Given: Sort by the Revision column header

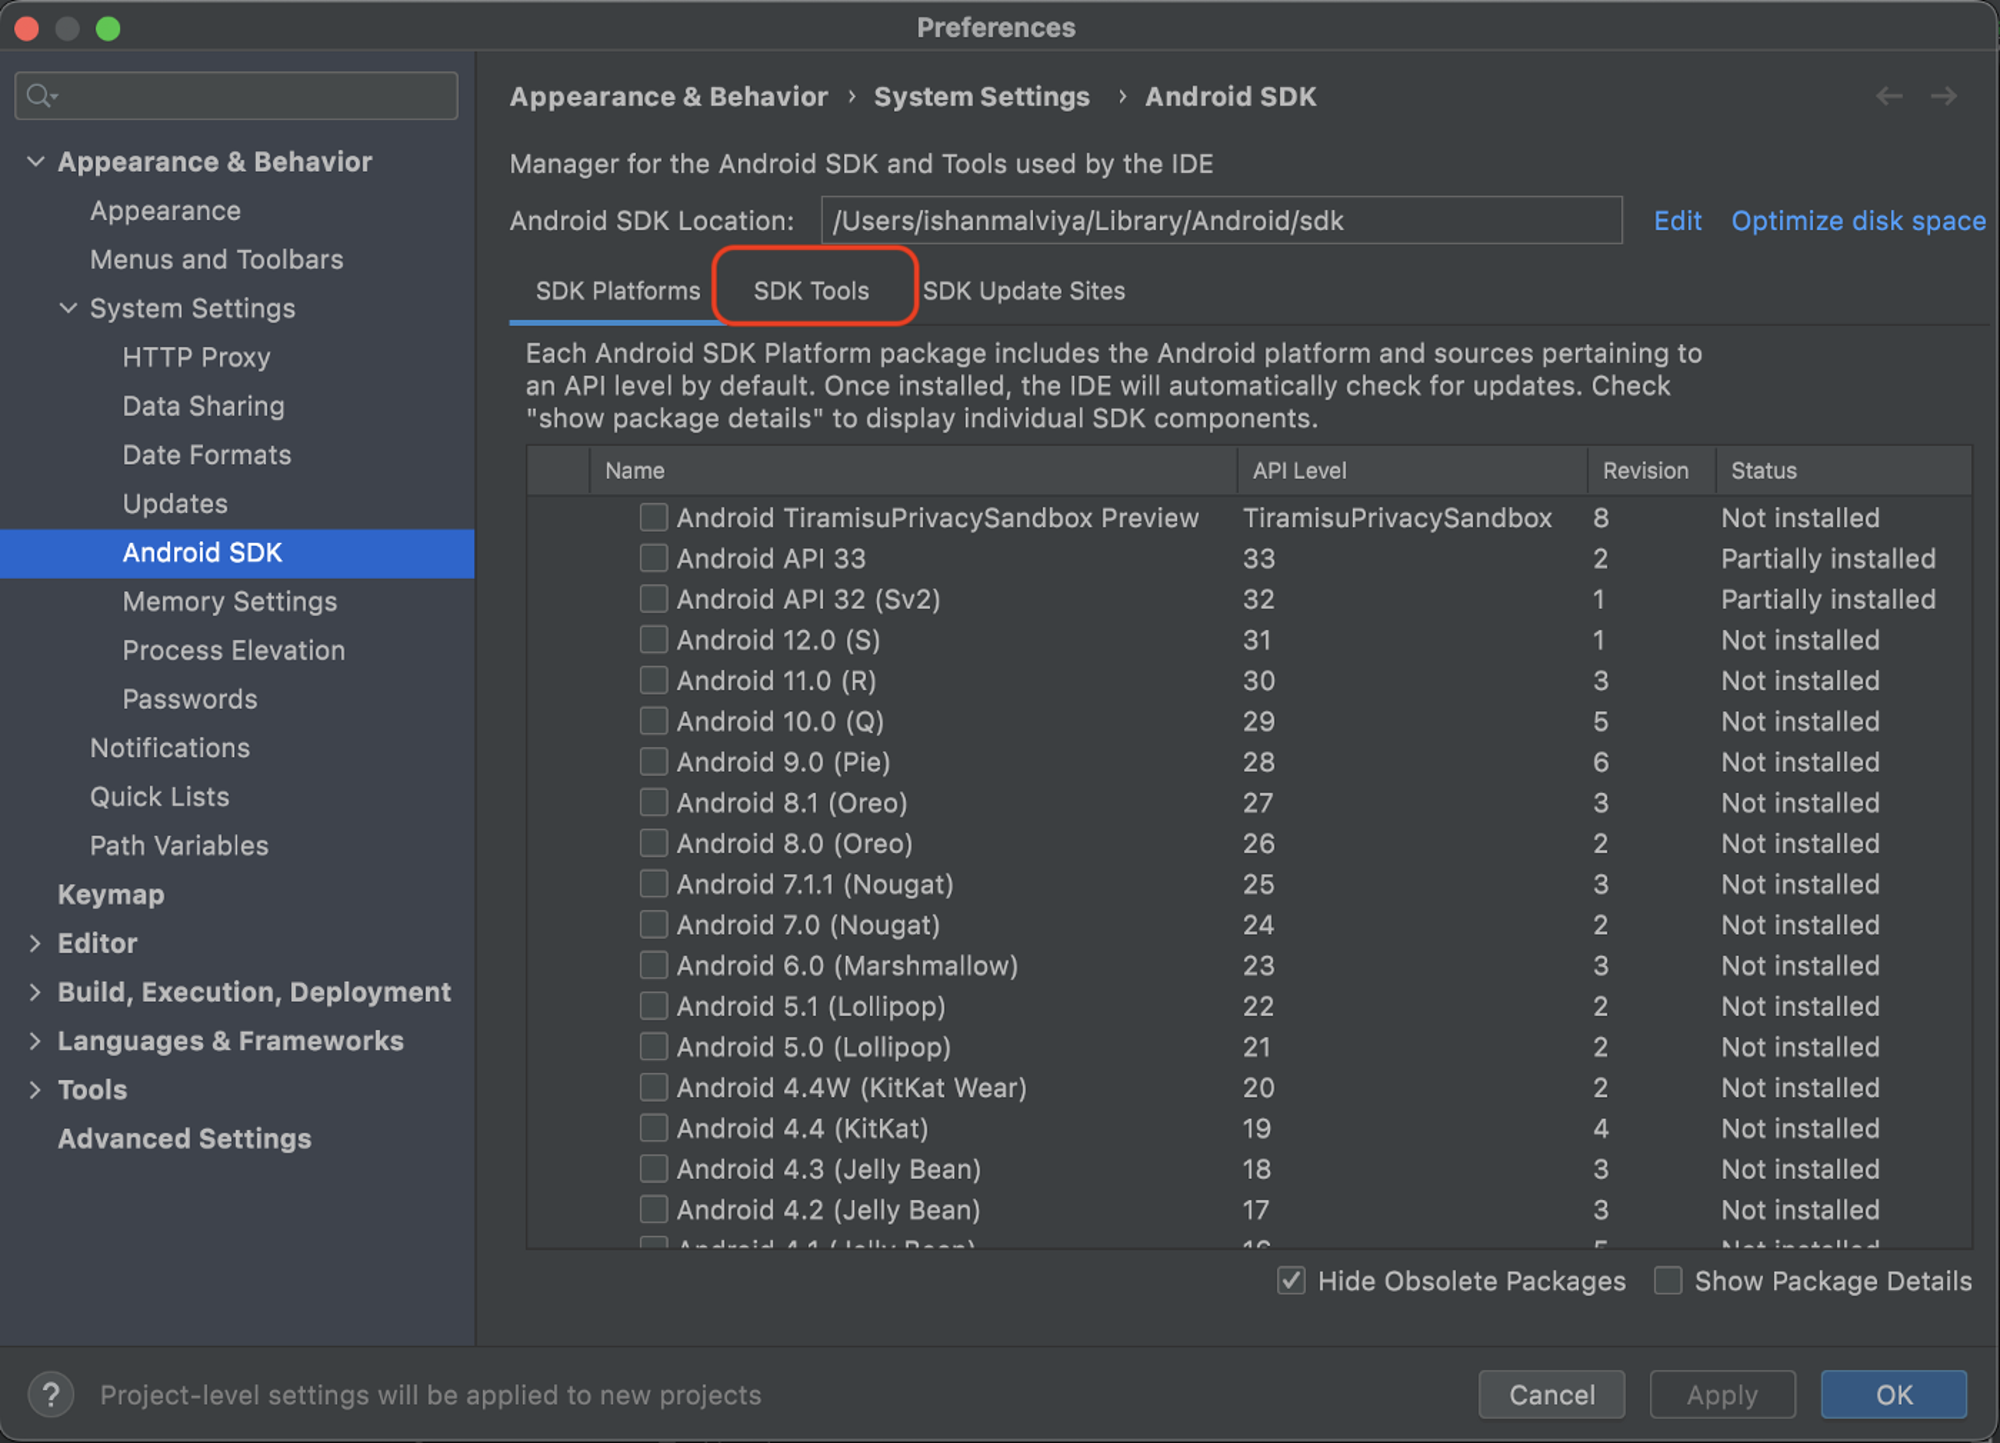Looking at the screenshot, I should [1651, 470].
